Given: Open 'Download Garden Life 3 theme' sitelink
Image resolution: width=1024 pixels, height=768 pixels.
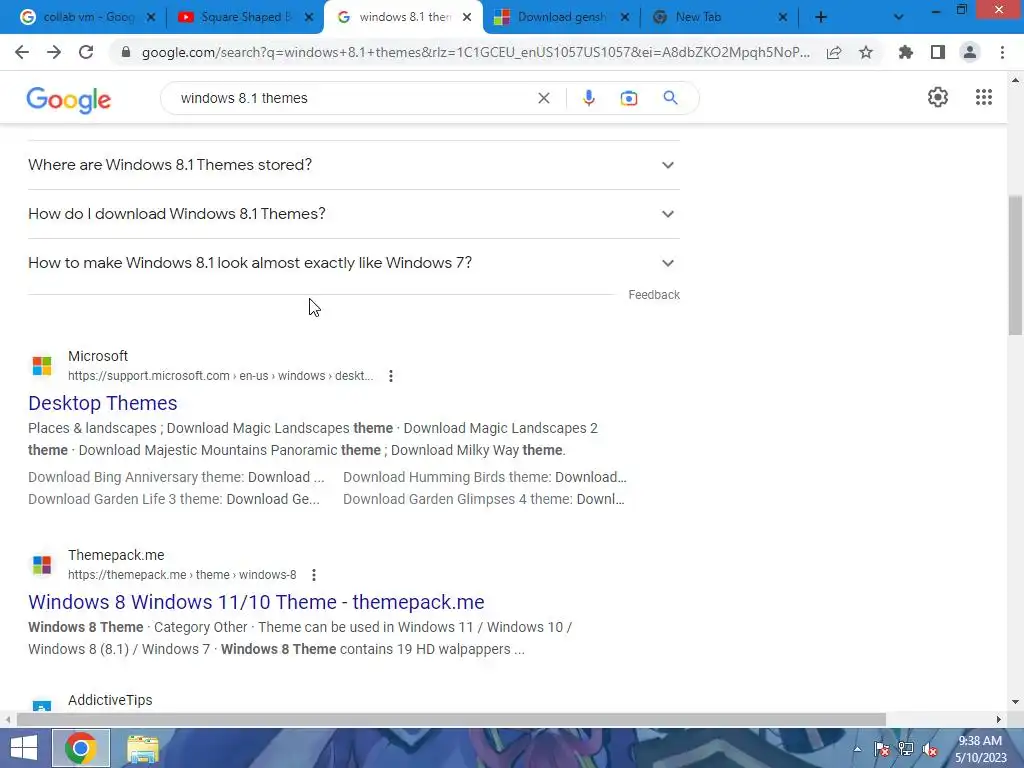Looking at the screenshot, I should click(174, 499).
